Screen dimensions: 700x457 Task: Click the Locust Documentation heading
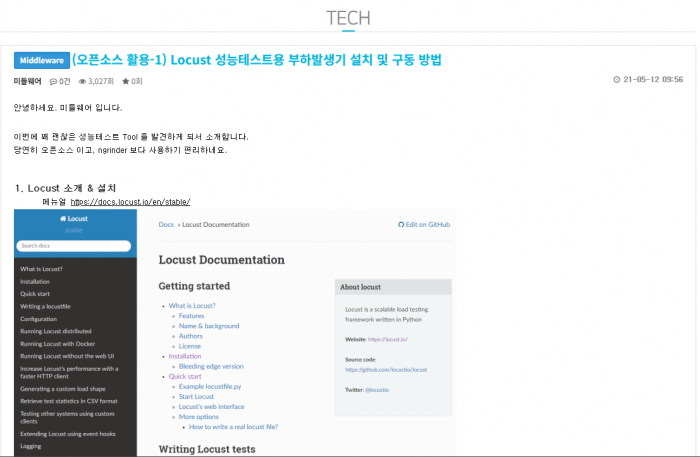[221, 260]
